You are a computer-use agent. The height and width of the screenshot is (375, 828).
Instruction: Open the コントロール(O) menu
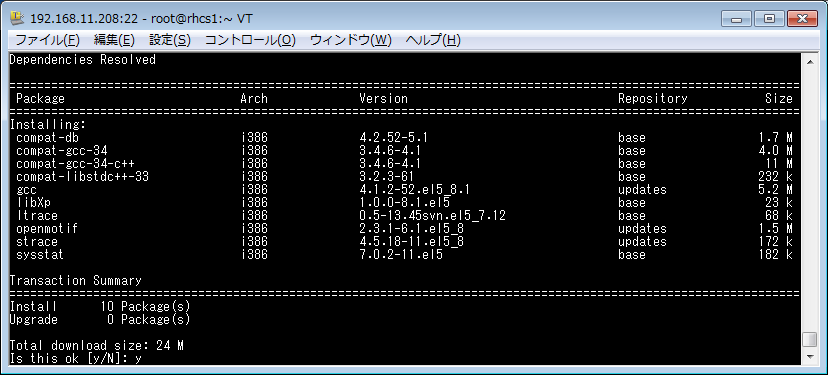click(x=250, y=40)
